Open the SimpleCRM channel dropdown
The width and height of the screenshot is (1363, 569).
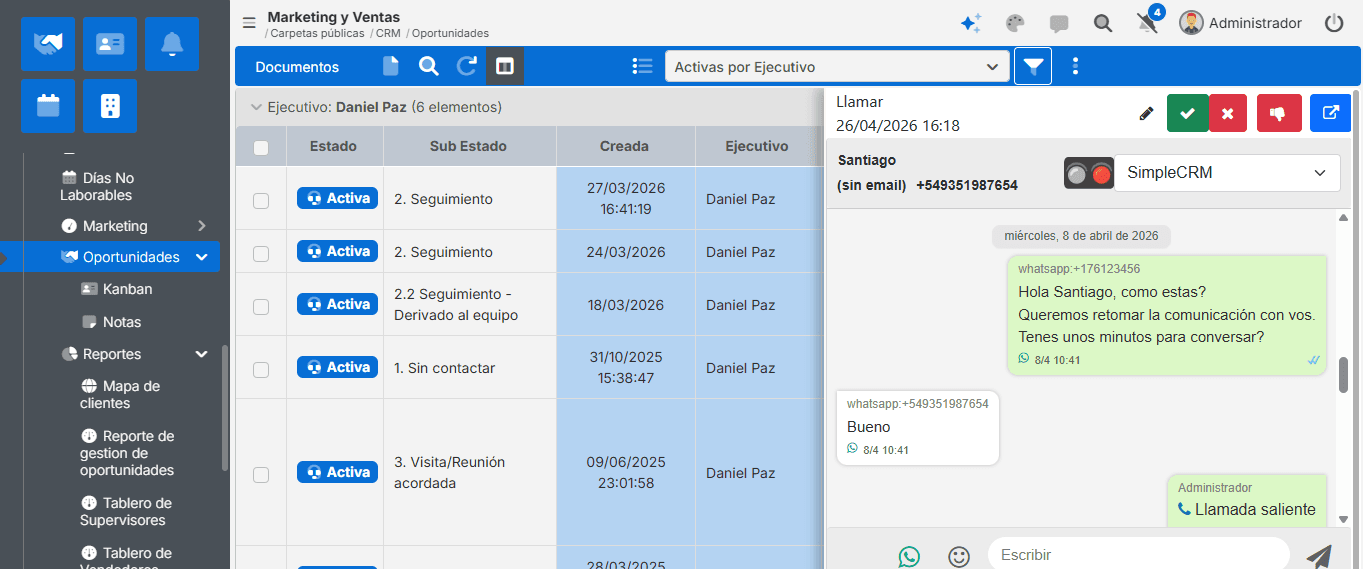1227,173
